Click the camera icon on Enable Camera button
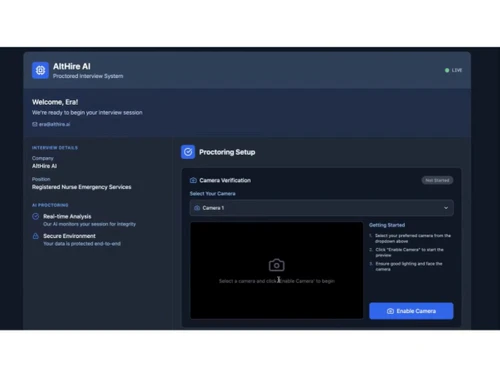The height and width of the screenshot is (375, 500). click(390, 311)
